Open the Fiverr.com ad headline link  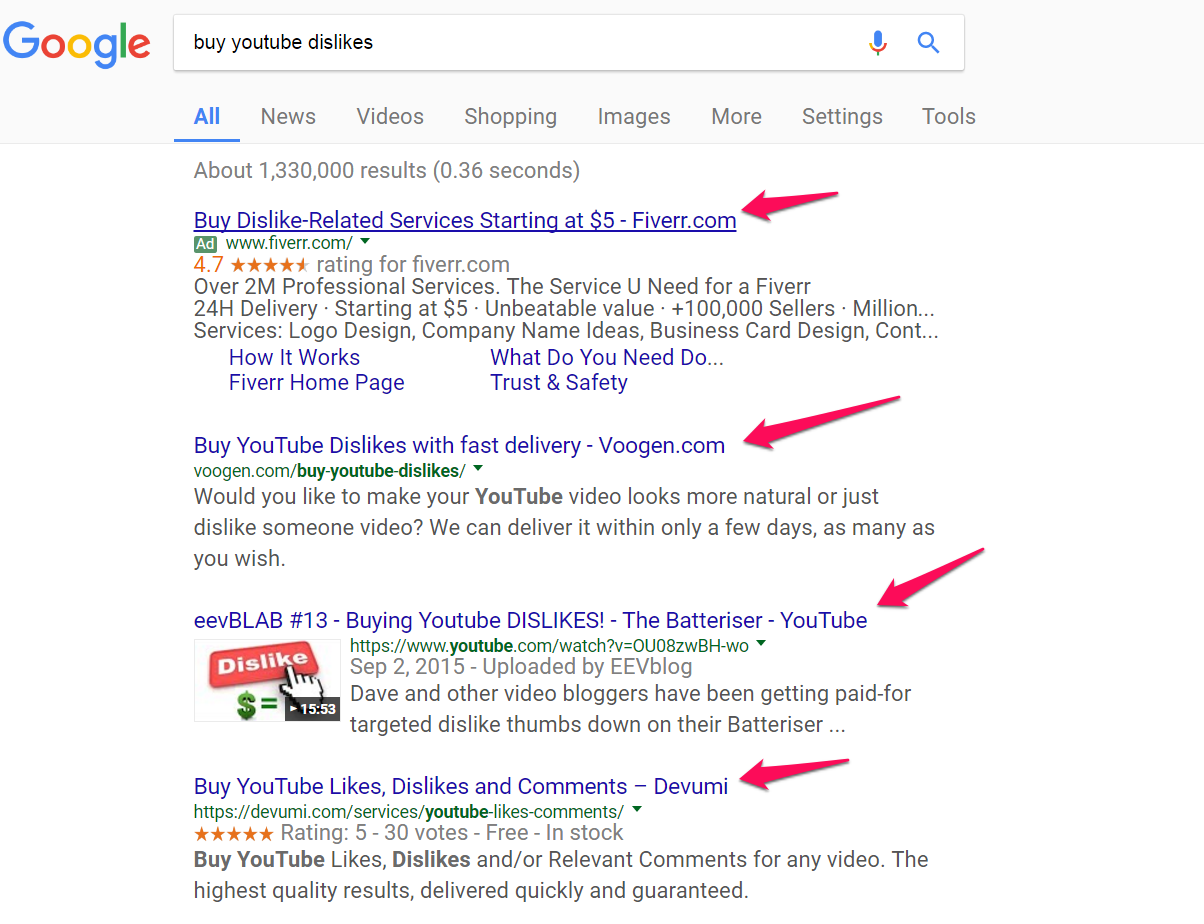[465, 221]
